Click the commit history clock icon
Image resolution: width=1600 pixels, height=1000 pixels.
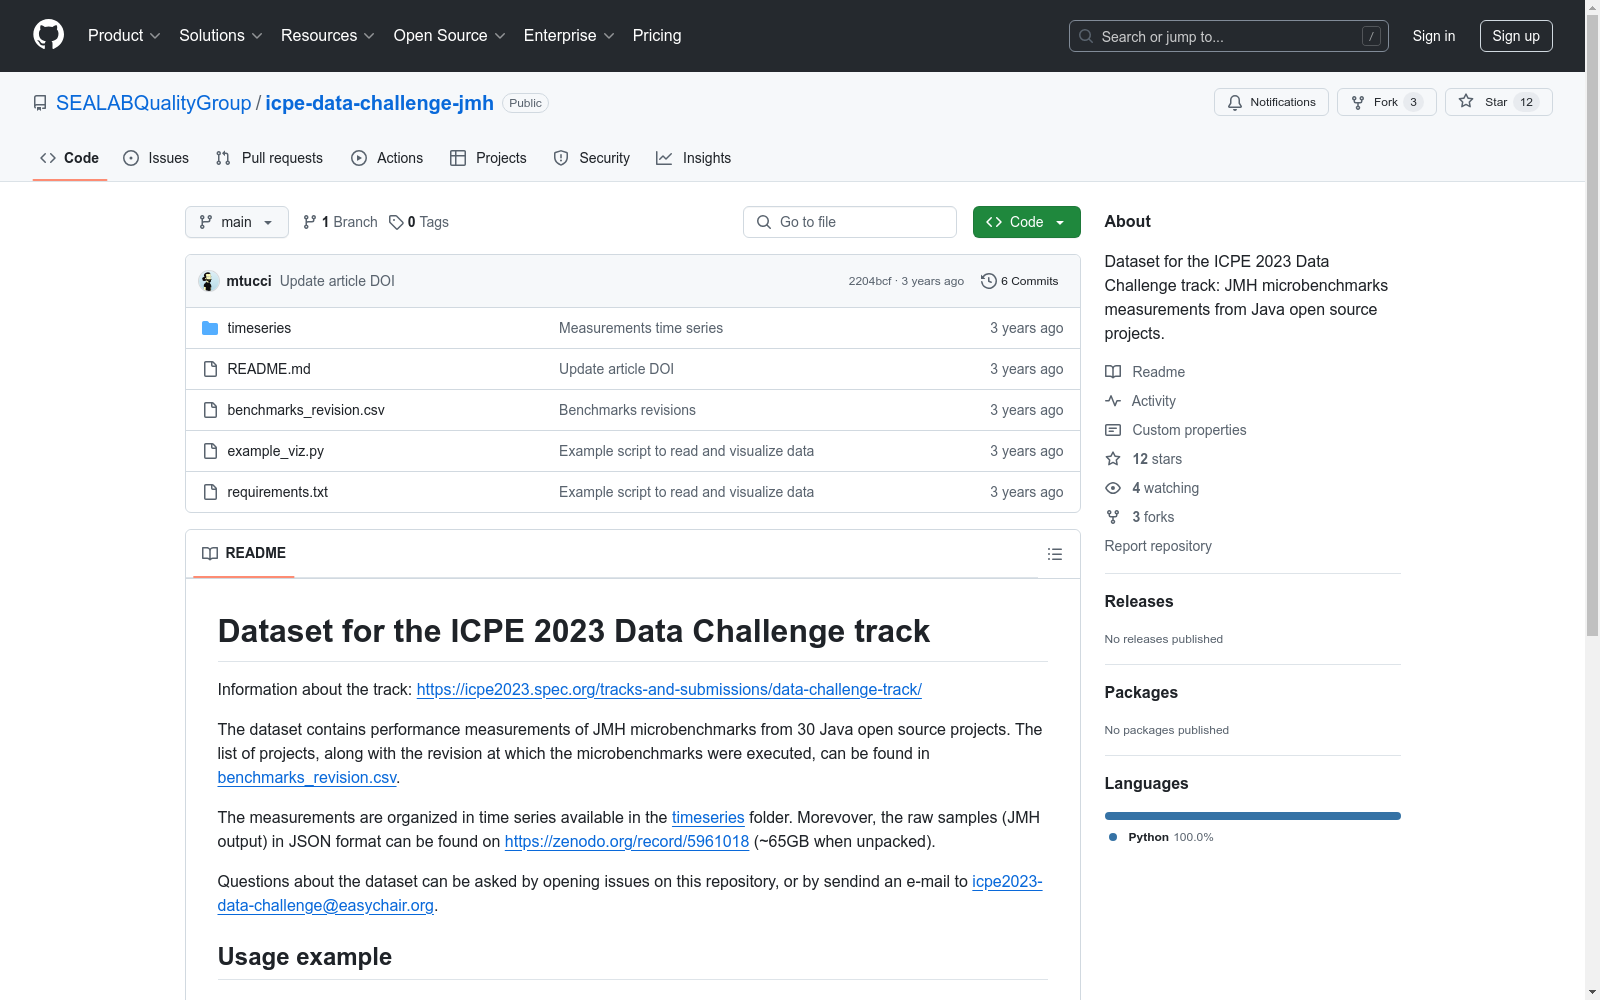[x=989, y=281]
